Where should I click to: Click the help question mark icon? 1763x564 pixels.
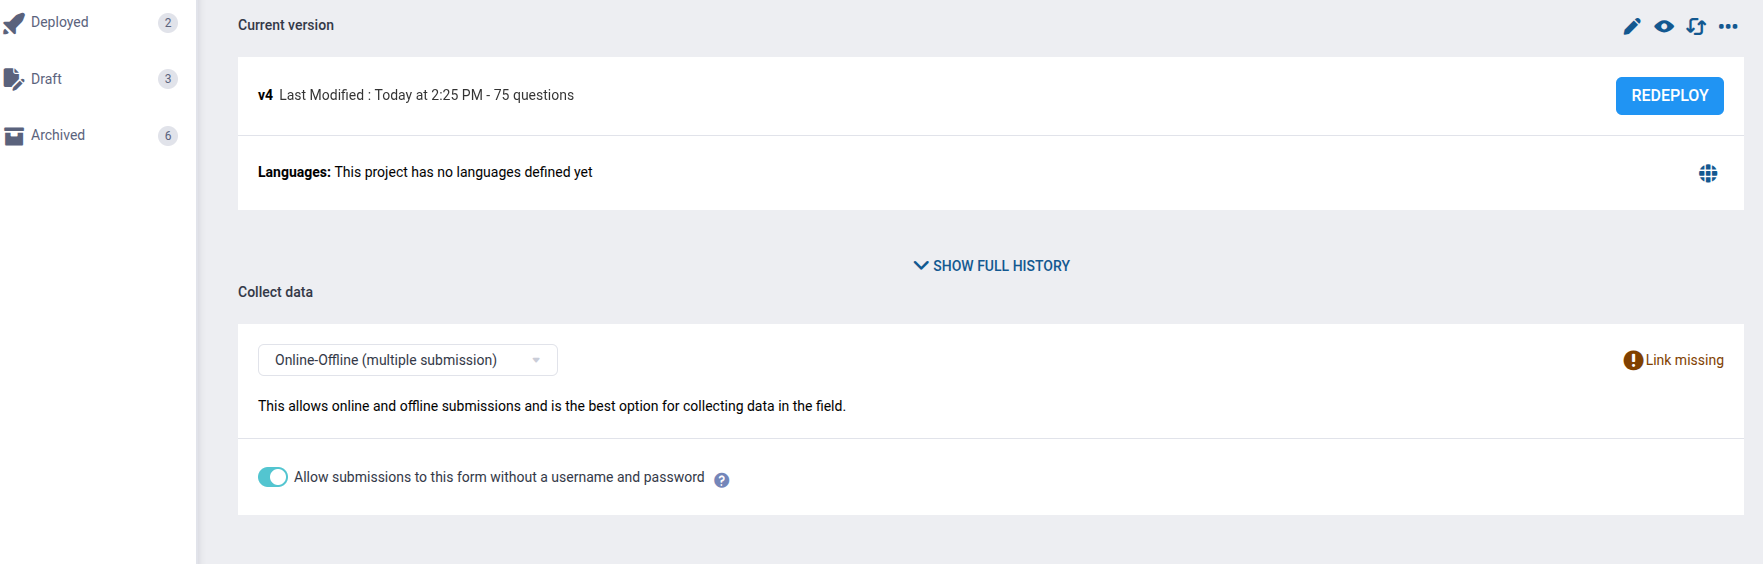tap(722, 480)
